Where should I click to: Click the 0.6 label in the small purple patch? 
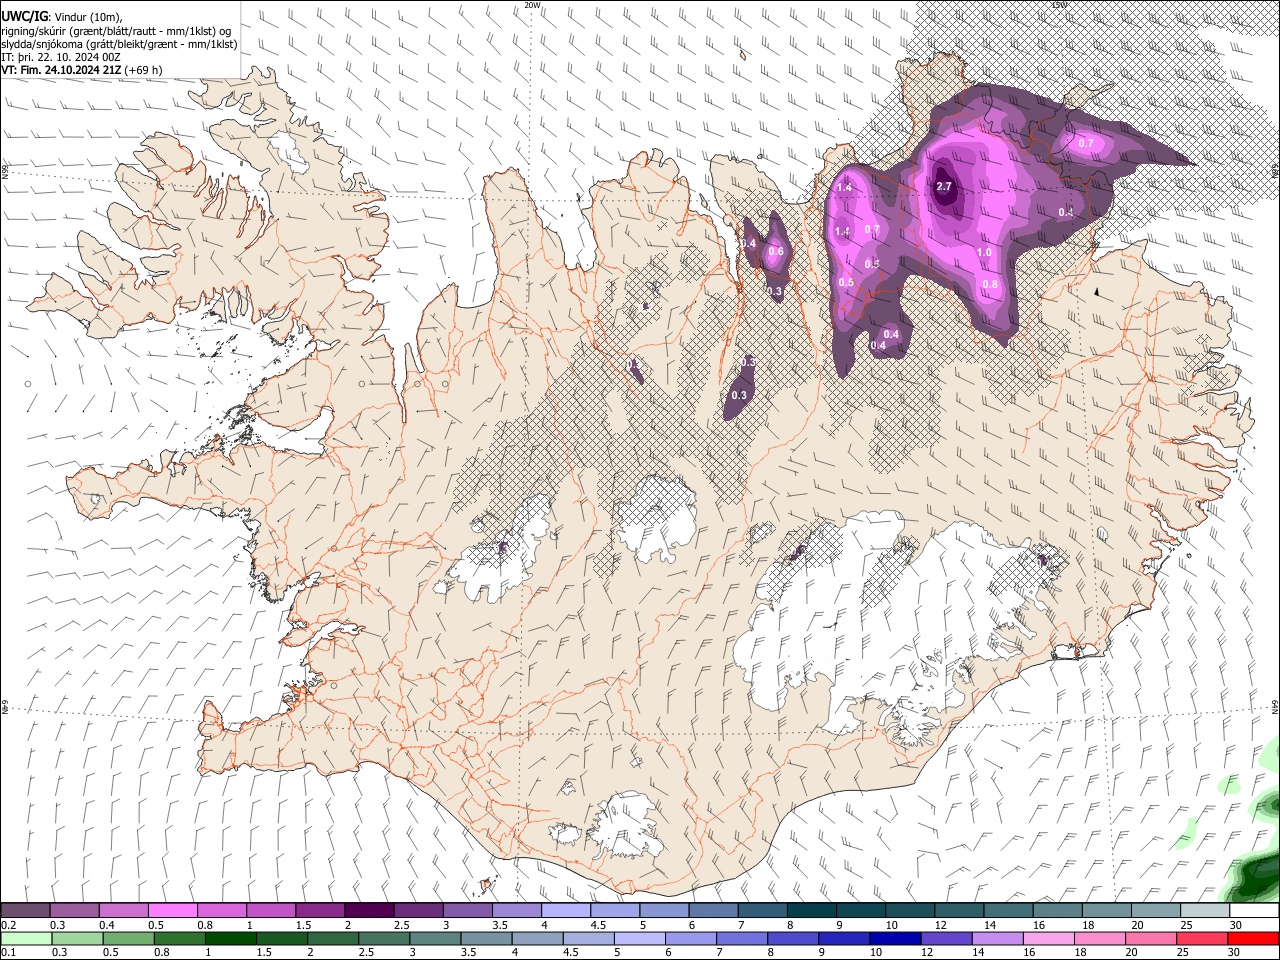coord(775,252)
